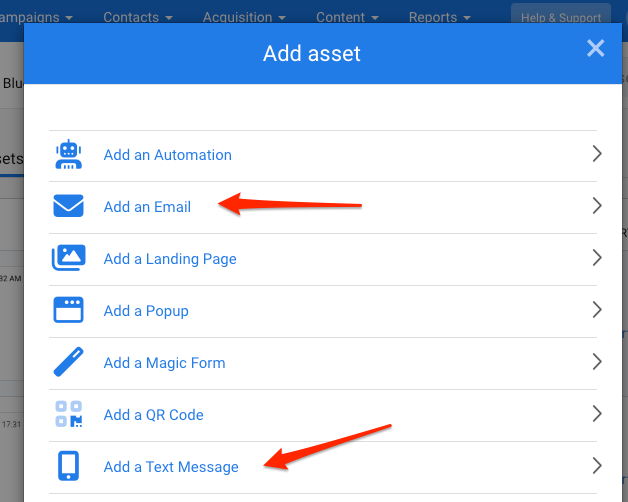Screen dimensions: 628x502
Task: Select Add a QR Code
Action: (x=323, y=415)
